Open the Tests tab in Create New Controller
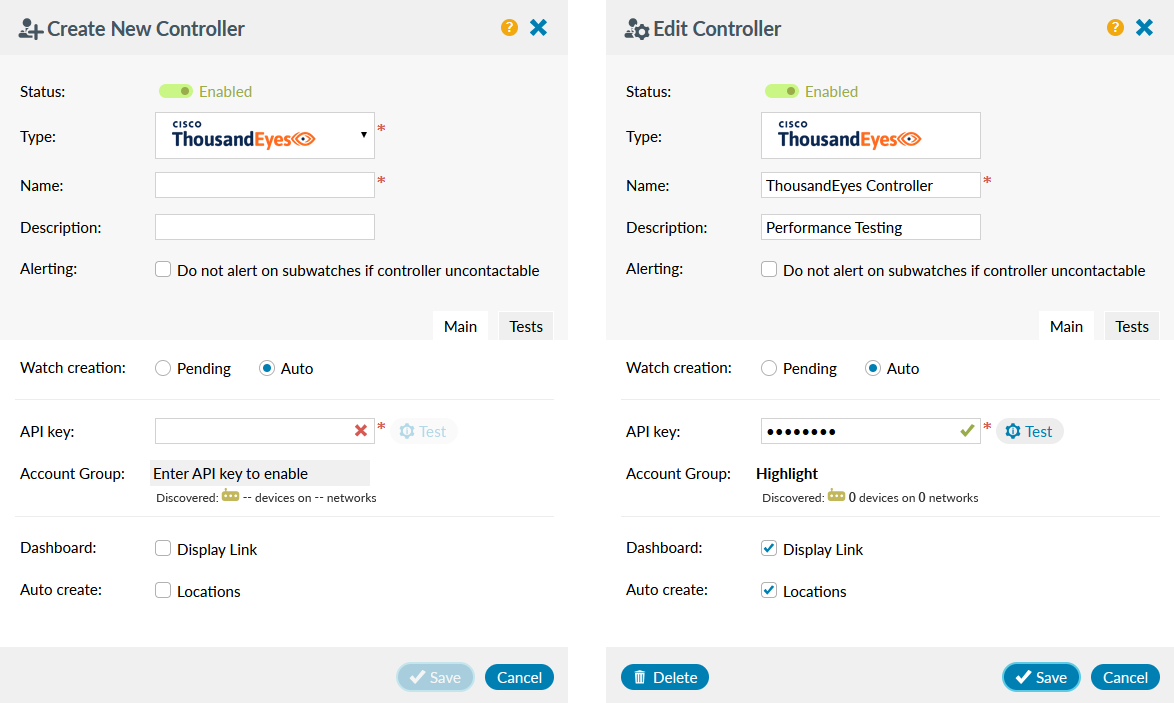The width and height of the screenshot is (1174, 703). pyautogui.click(x=525, y=326)
